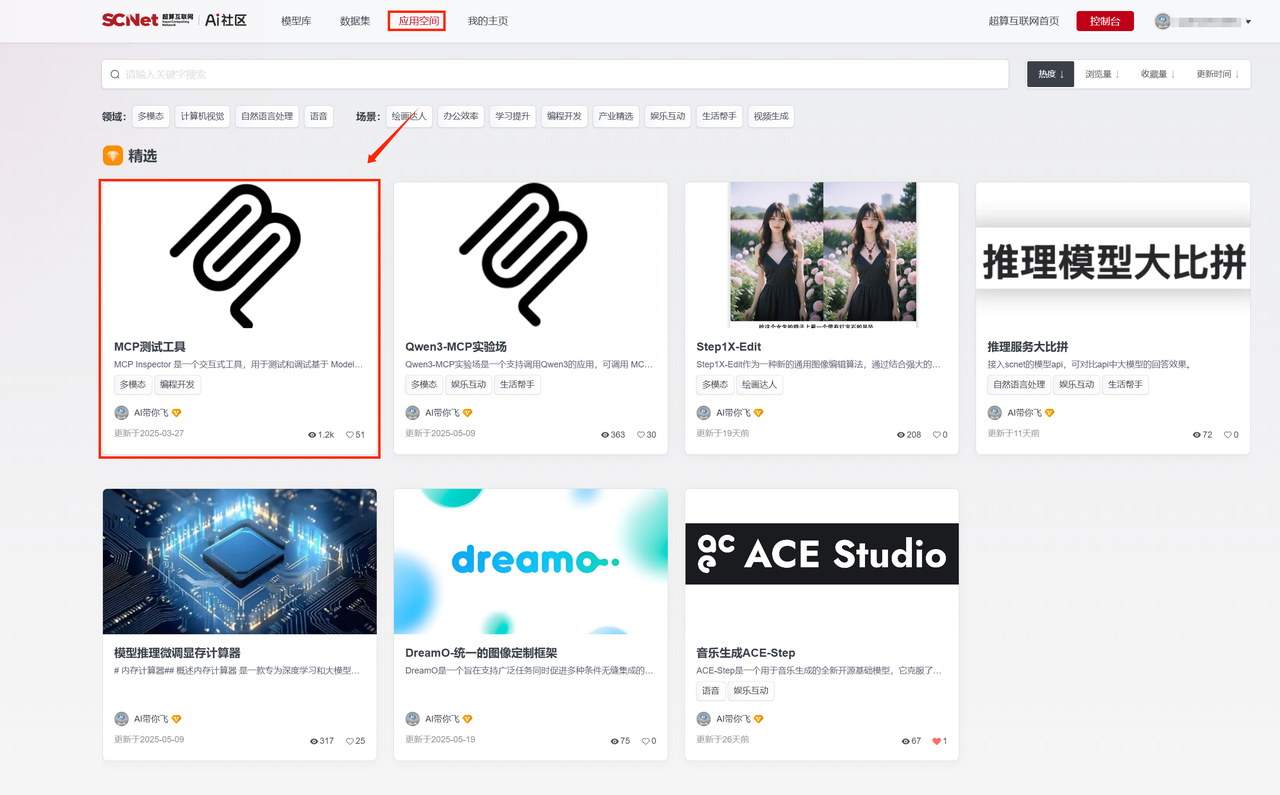Filter by 计算机视觉 domain tag
Image resolution: width=1280 pixels, height=795 pixels.
(x=203, y=116)
